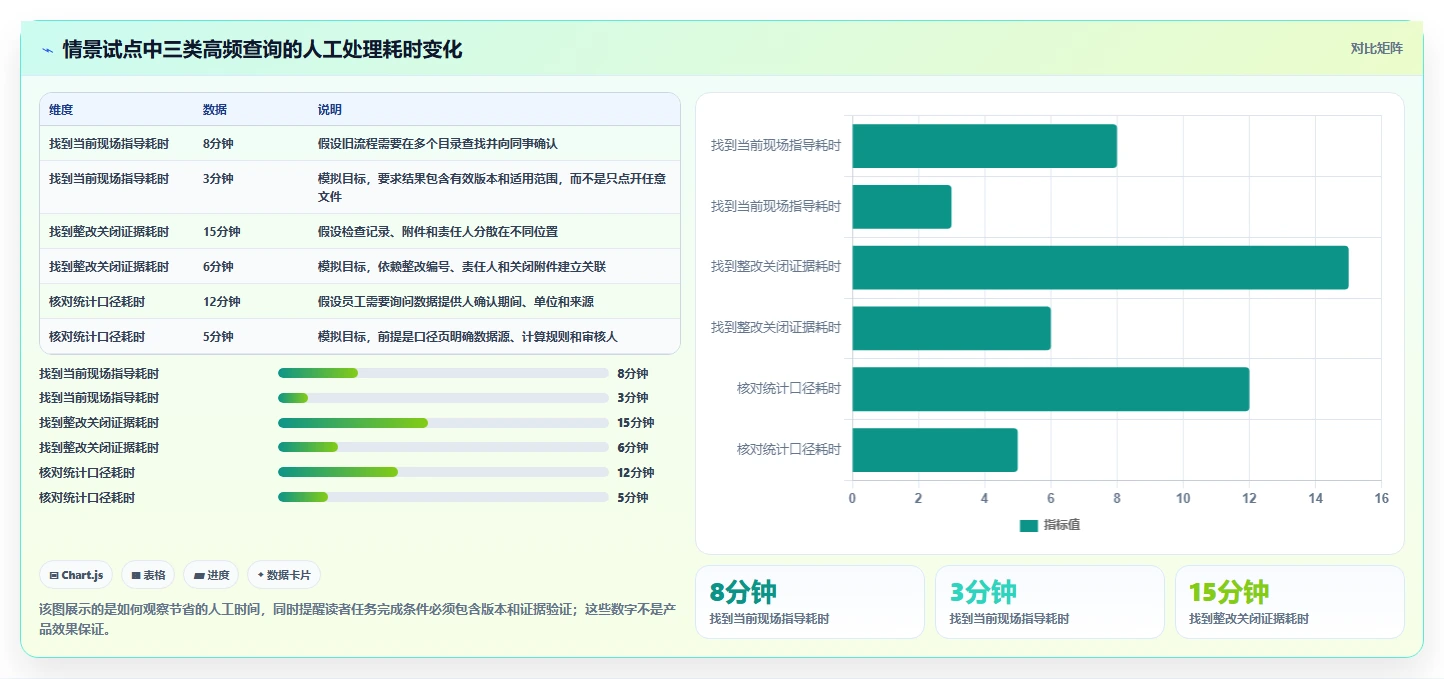Click the progress bar labeled 8分钟

443,373
